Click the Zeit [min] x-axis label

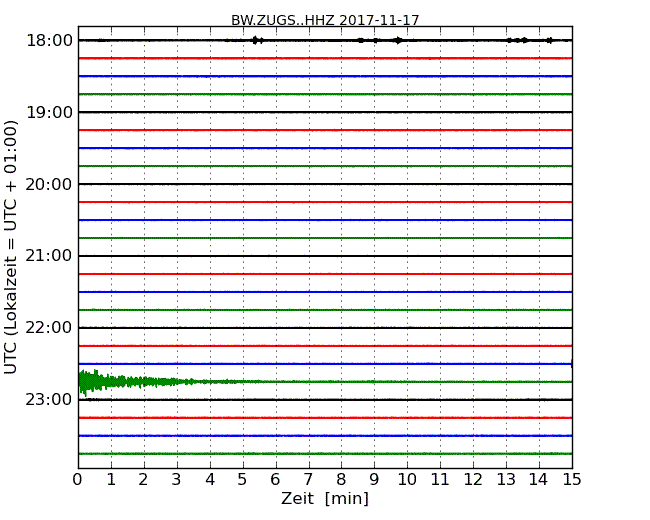[325, 498]
